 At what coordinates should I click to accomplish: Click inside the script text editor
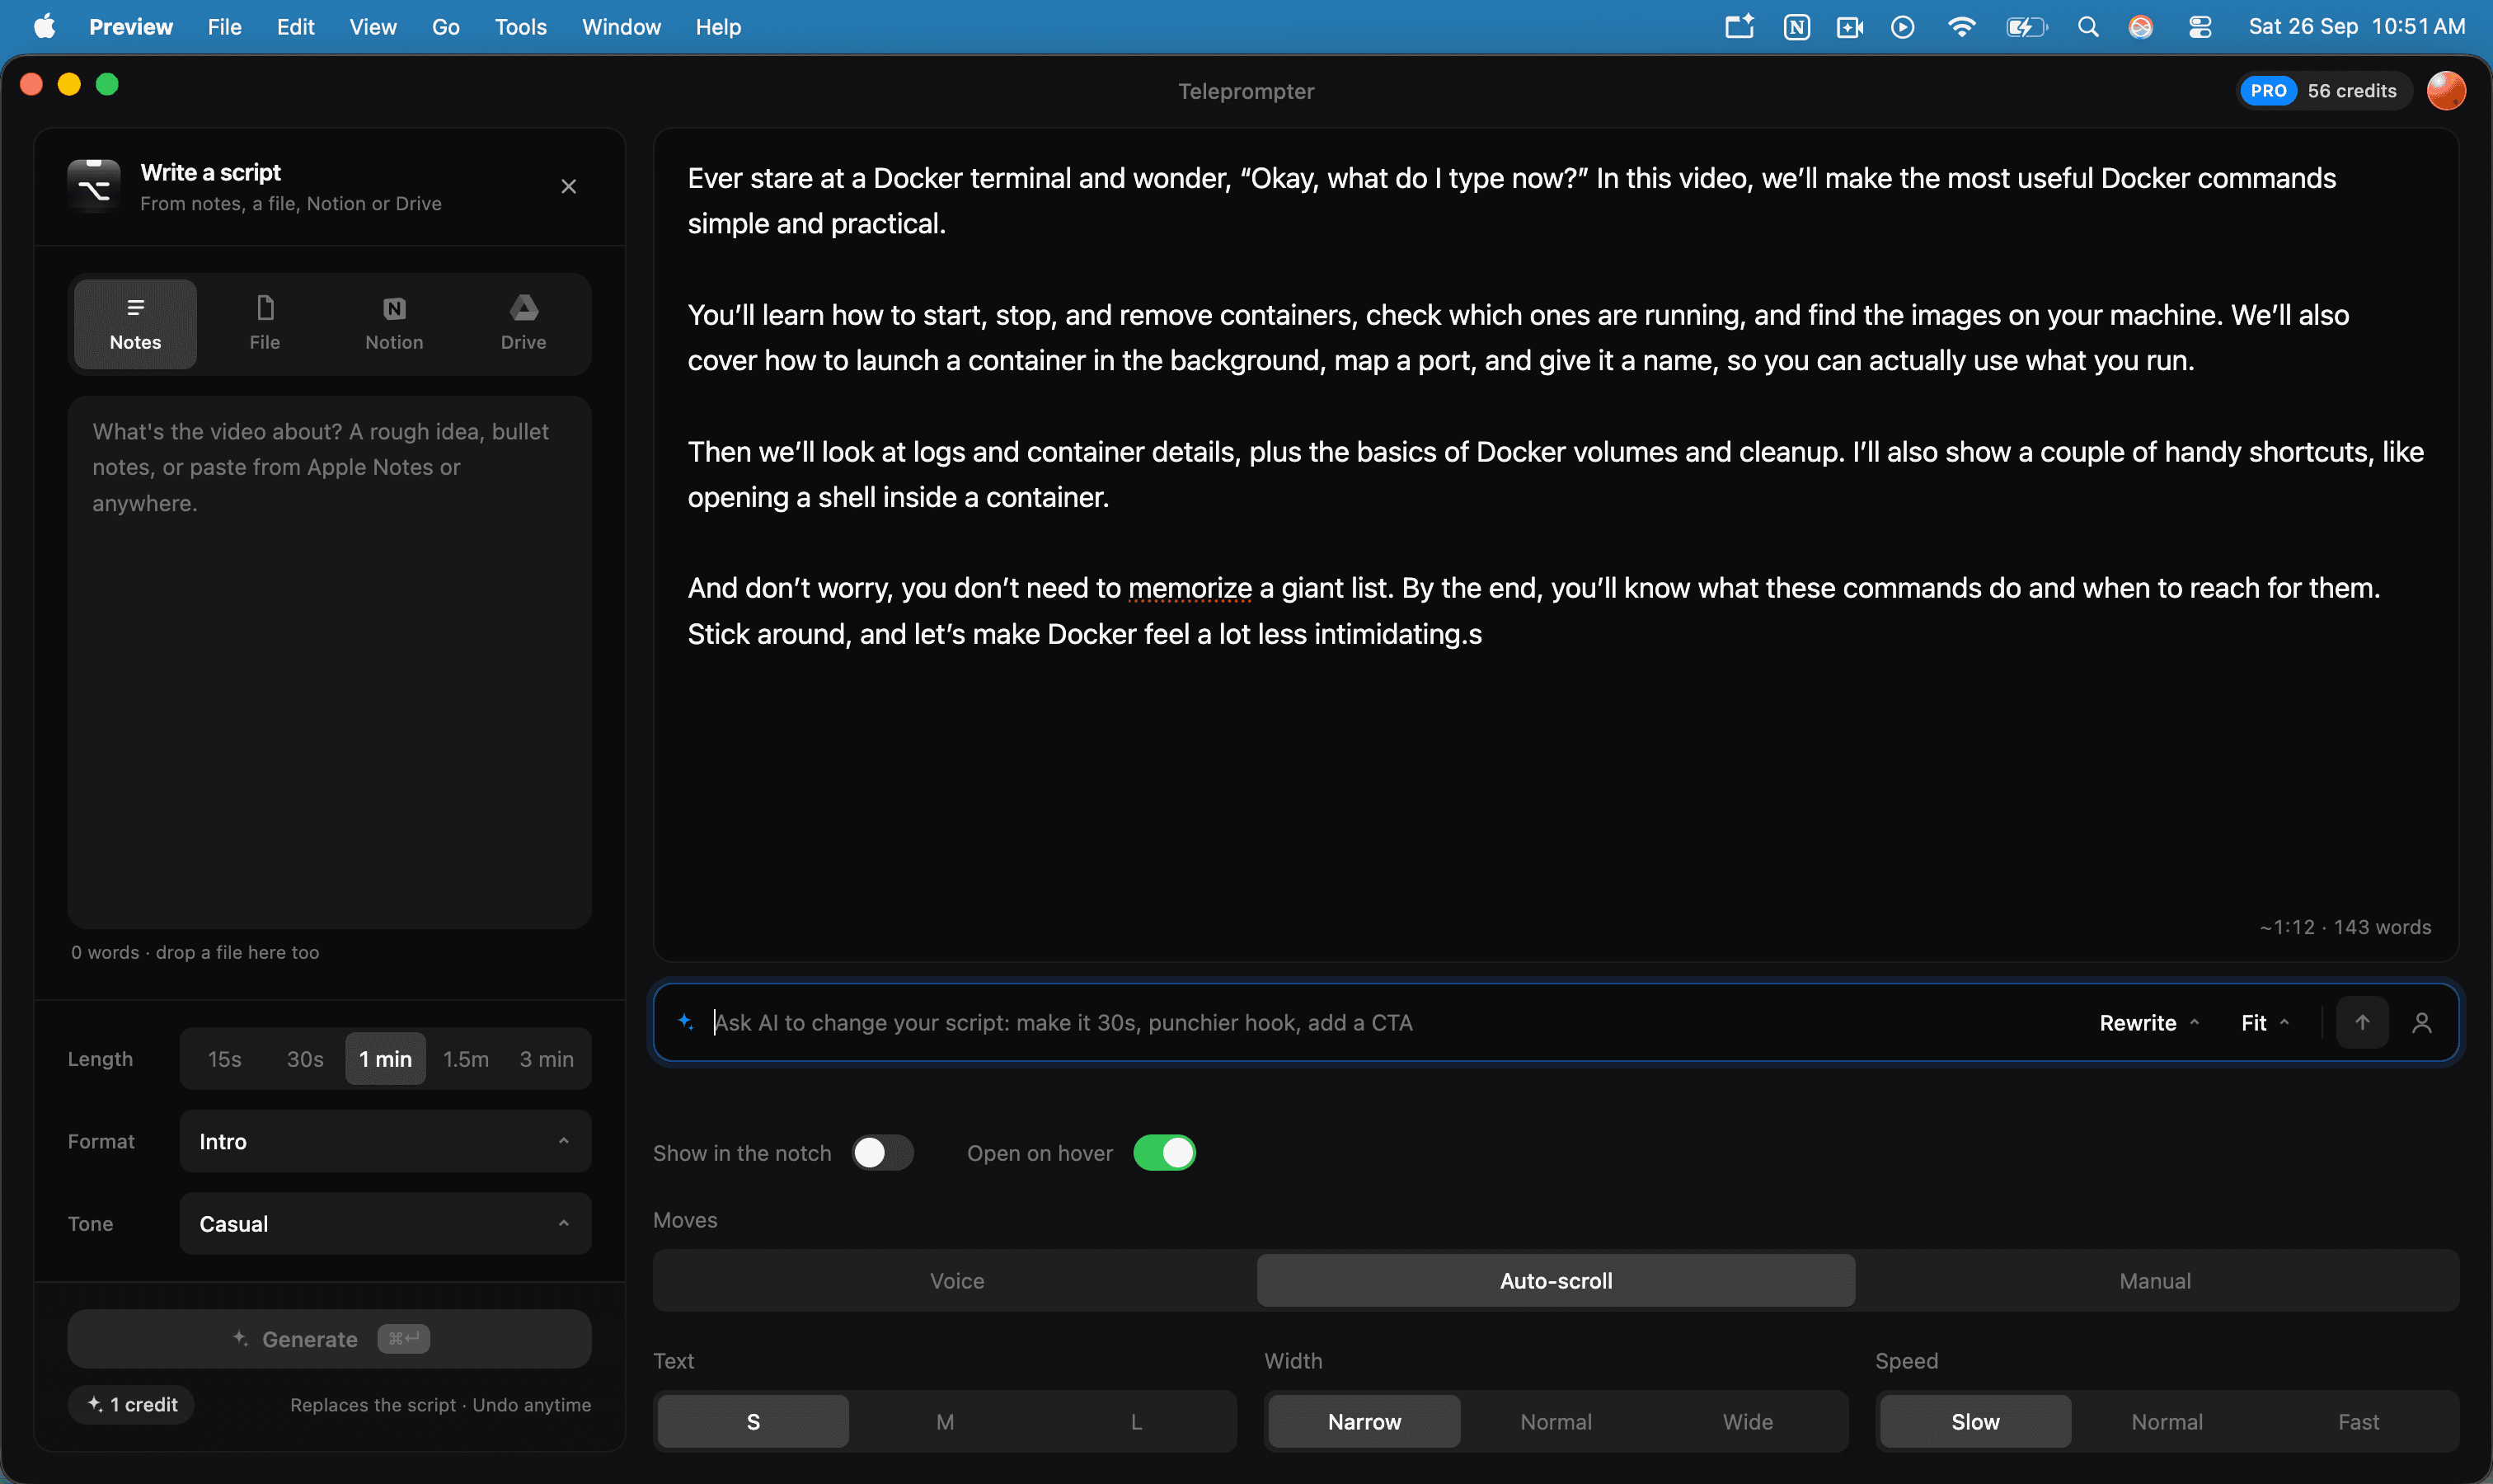pos(1555,545)
